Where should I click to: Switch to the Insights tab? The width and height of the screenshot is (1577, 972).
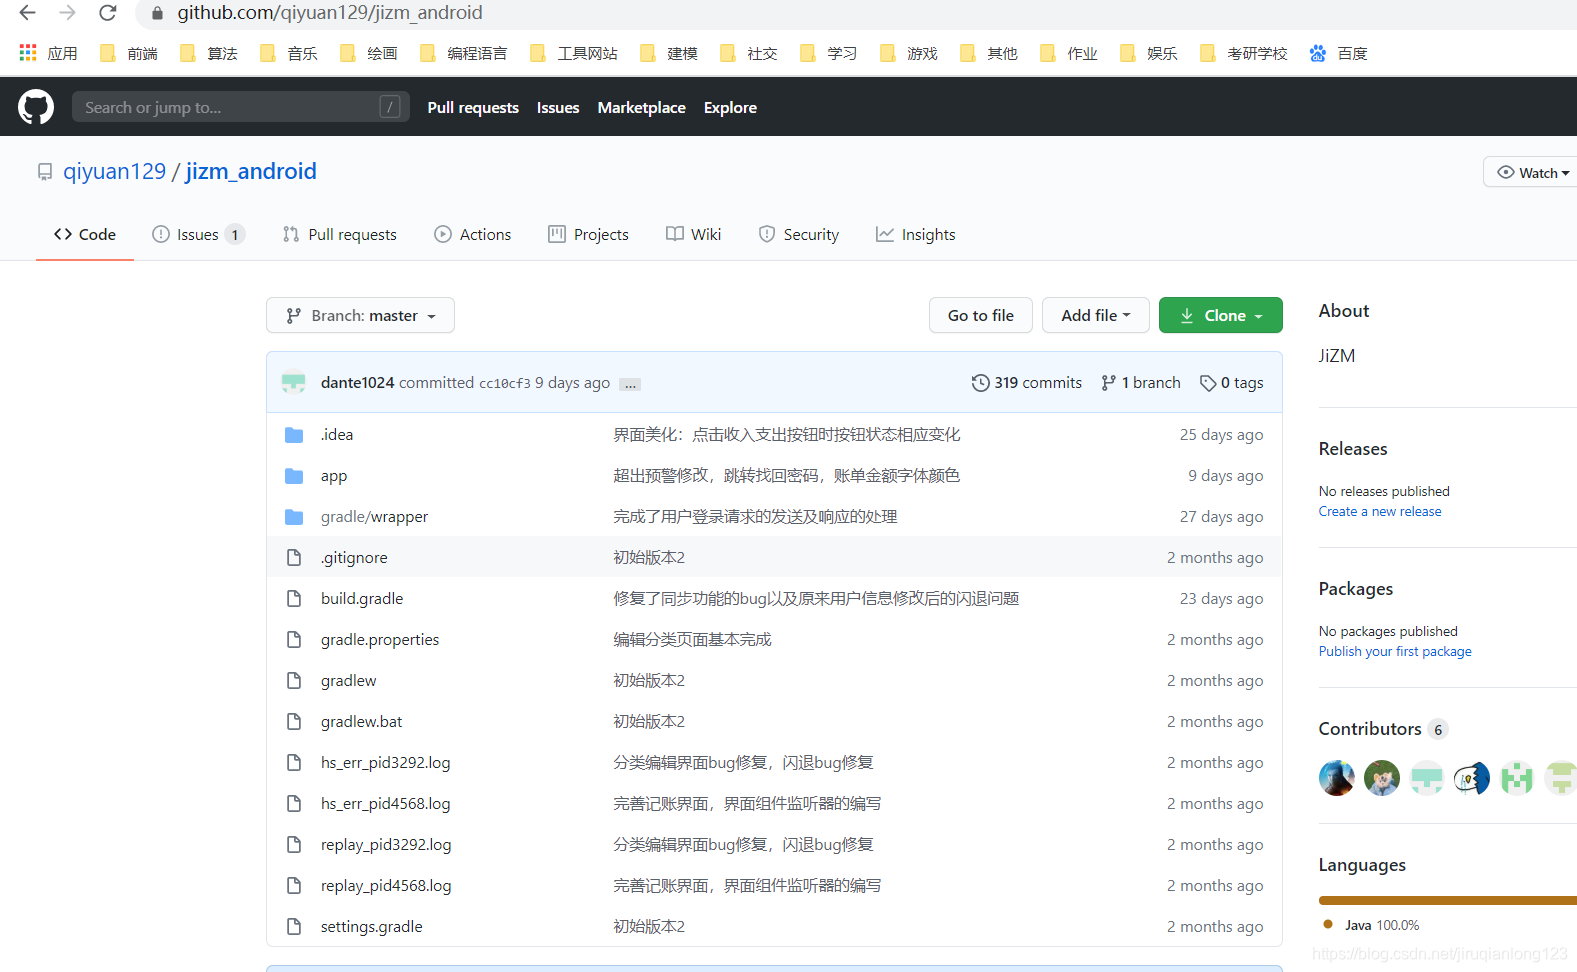click(916, 234)
